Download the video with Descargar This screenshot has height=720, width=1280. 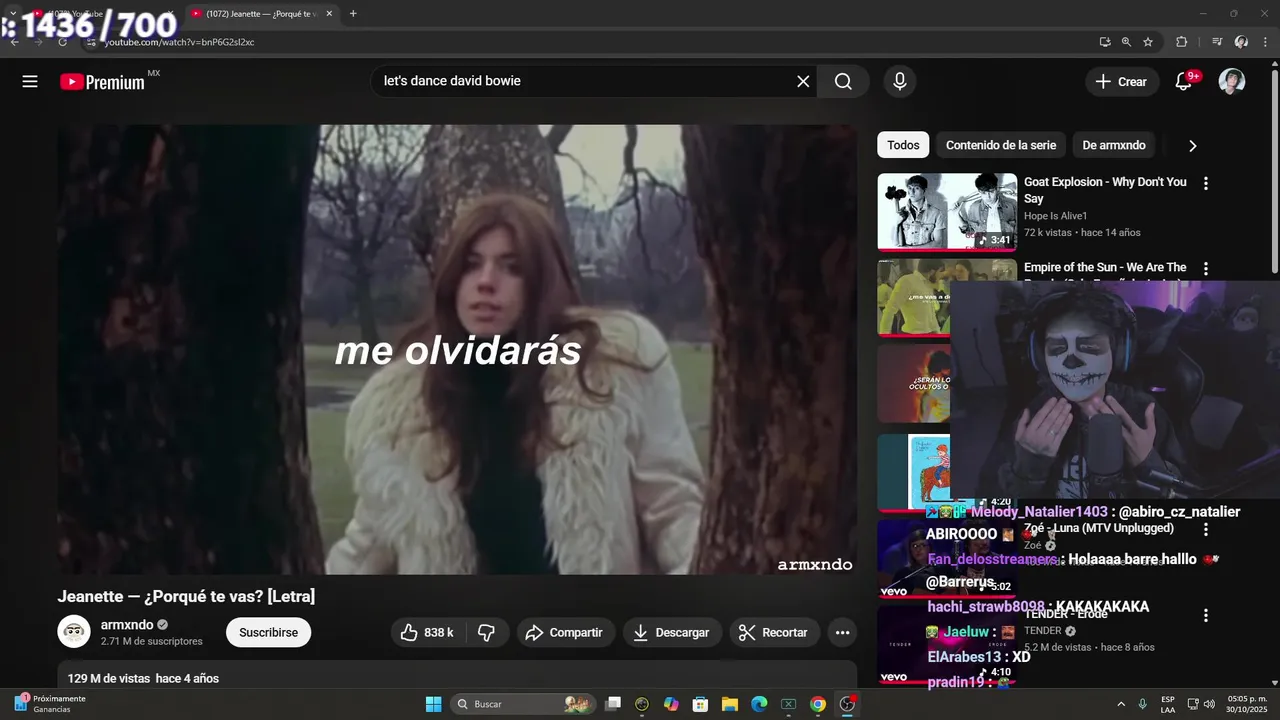[x=672, y=632]
